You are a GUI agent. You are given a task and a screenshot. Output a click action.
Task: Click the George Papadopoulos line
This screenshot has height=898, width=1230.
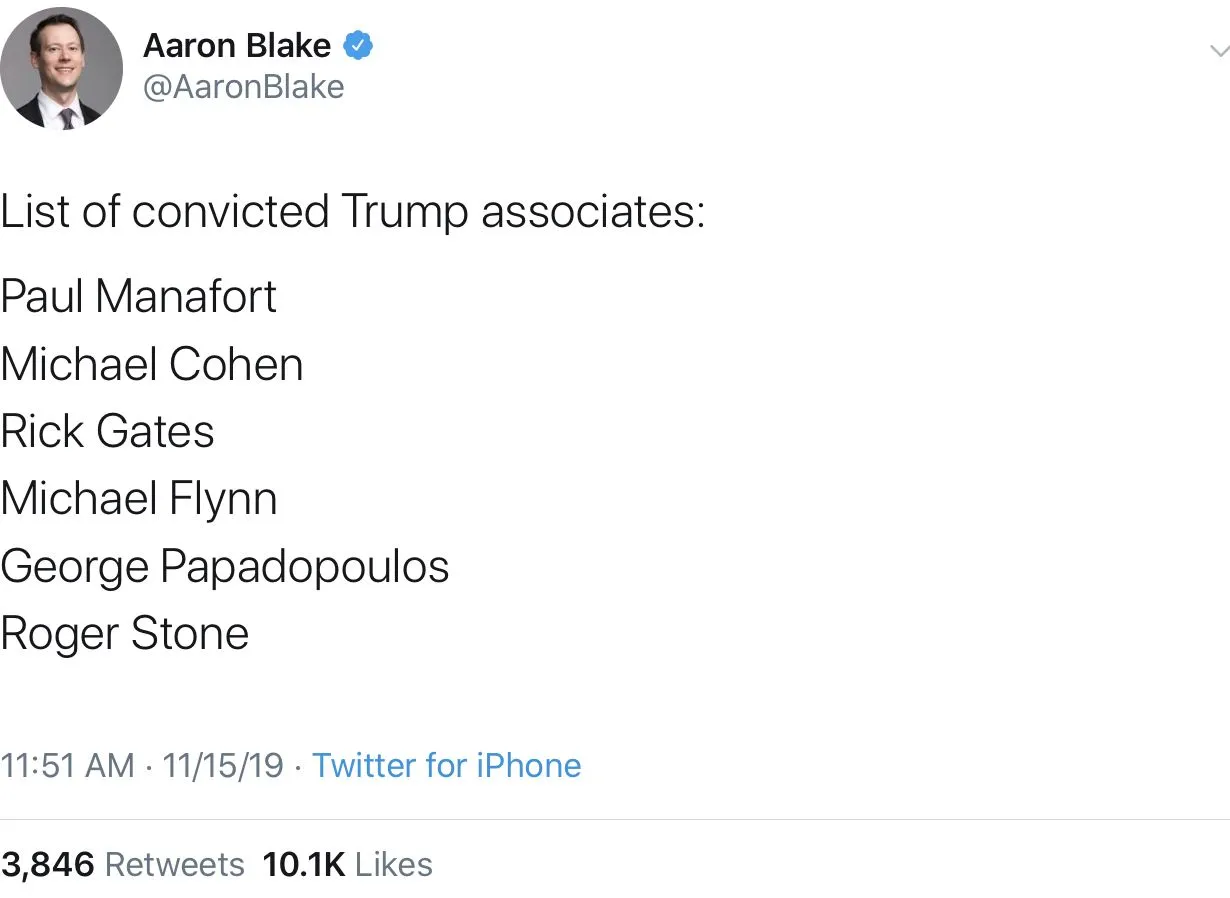(x=225, y=567)
